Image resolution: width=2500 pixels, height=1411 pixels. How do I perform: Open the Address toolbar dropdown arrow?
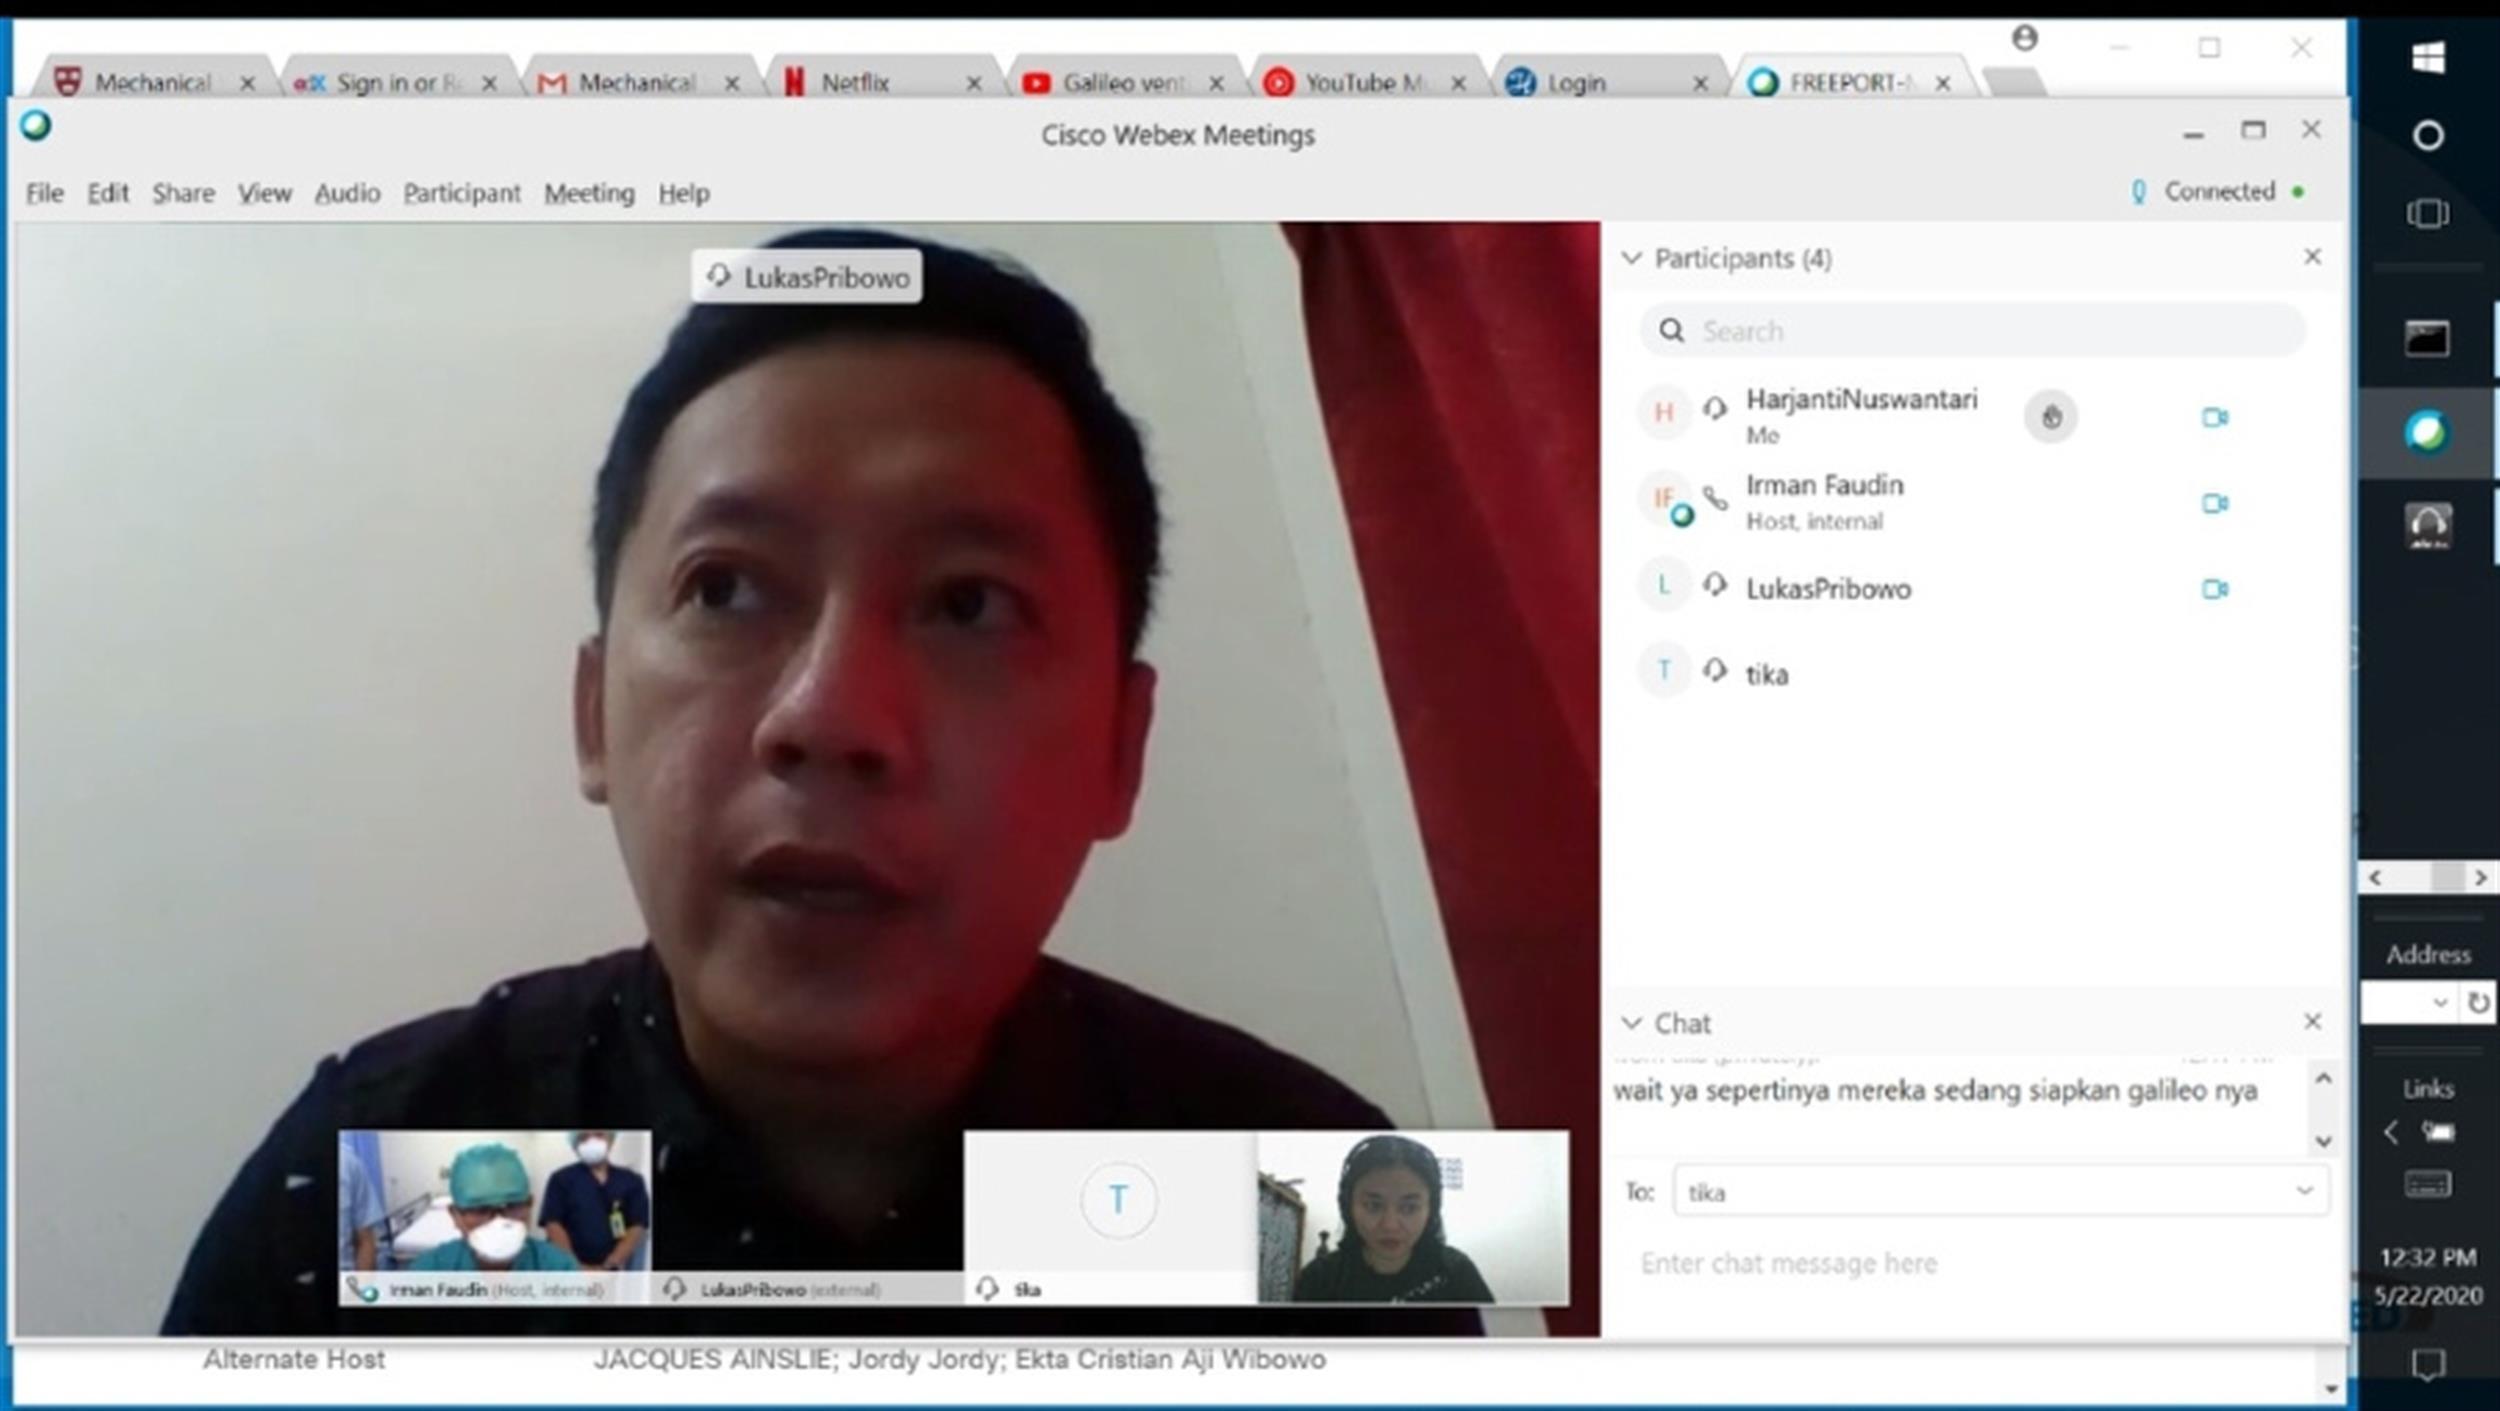coord(2440,1002)
